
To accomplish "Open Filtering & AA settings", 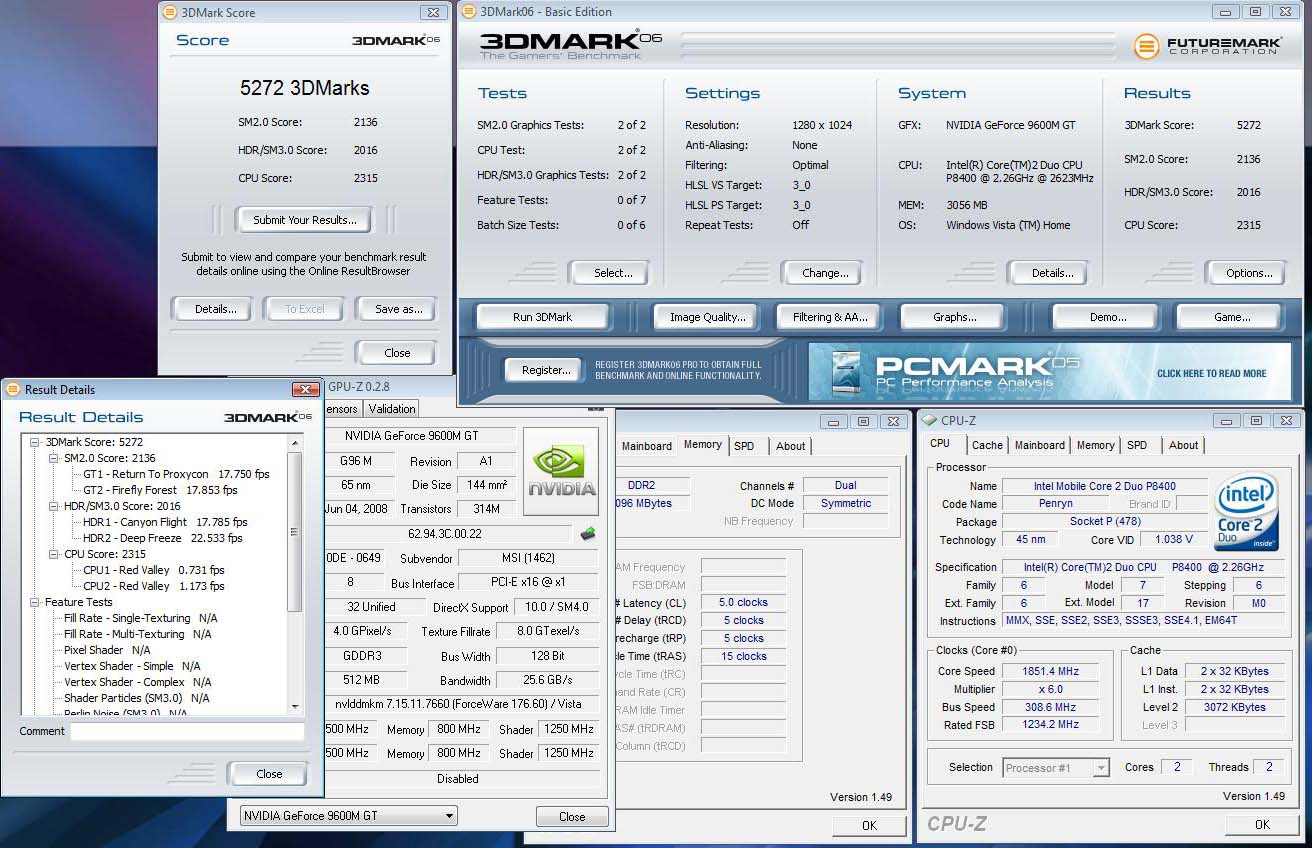I will (830, 317).
